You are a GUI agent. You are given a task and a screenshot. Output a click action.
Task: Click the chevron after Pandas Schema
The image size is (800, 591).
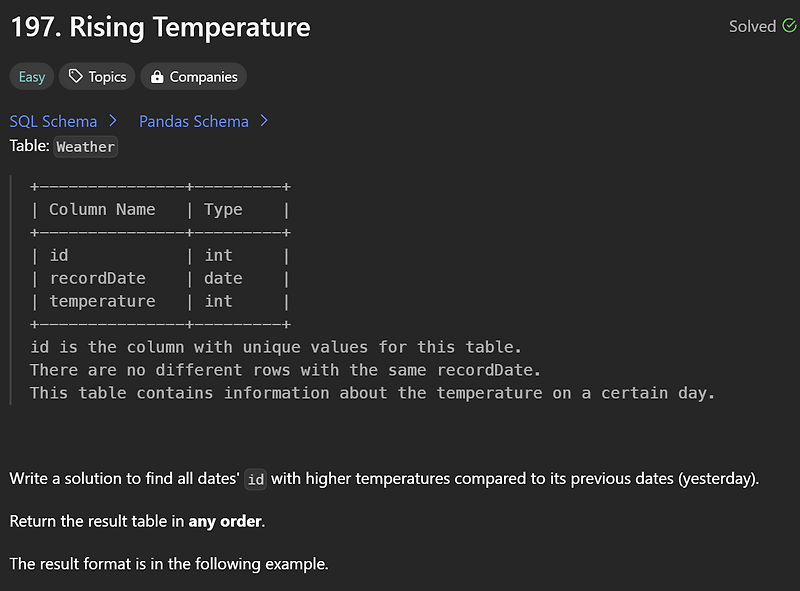coord(263,120)
